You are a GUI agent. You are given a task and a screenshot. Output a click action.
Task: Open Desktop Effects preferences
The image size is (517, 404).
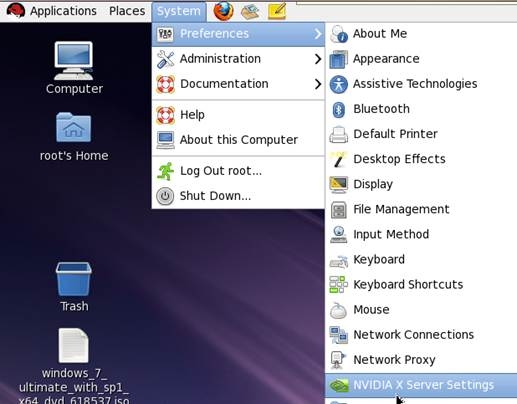pyautogui.click(x=421, y=159)
